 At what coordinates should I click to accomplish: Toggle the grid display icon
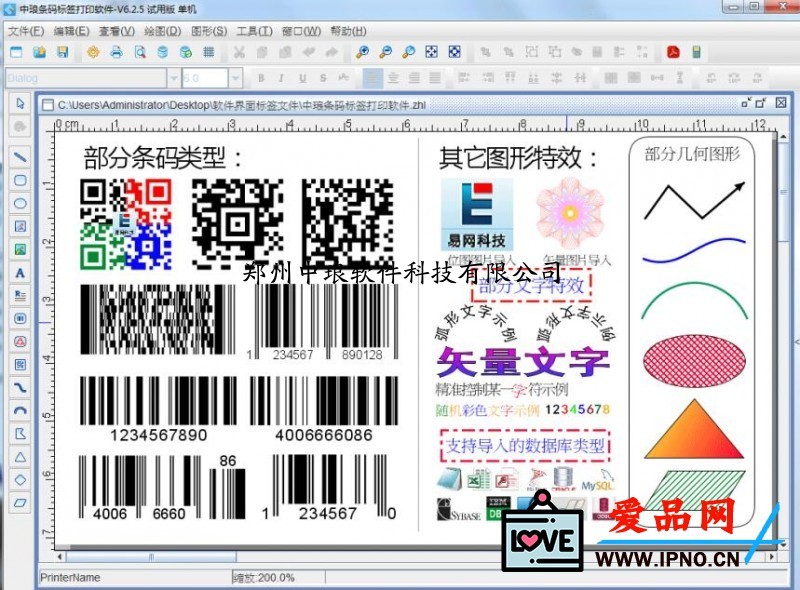209,52
